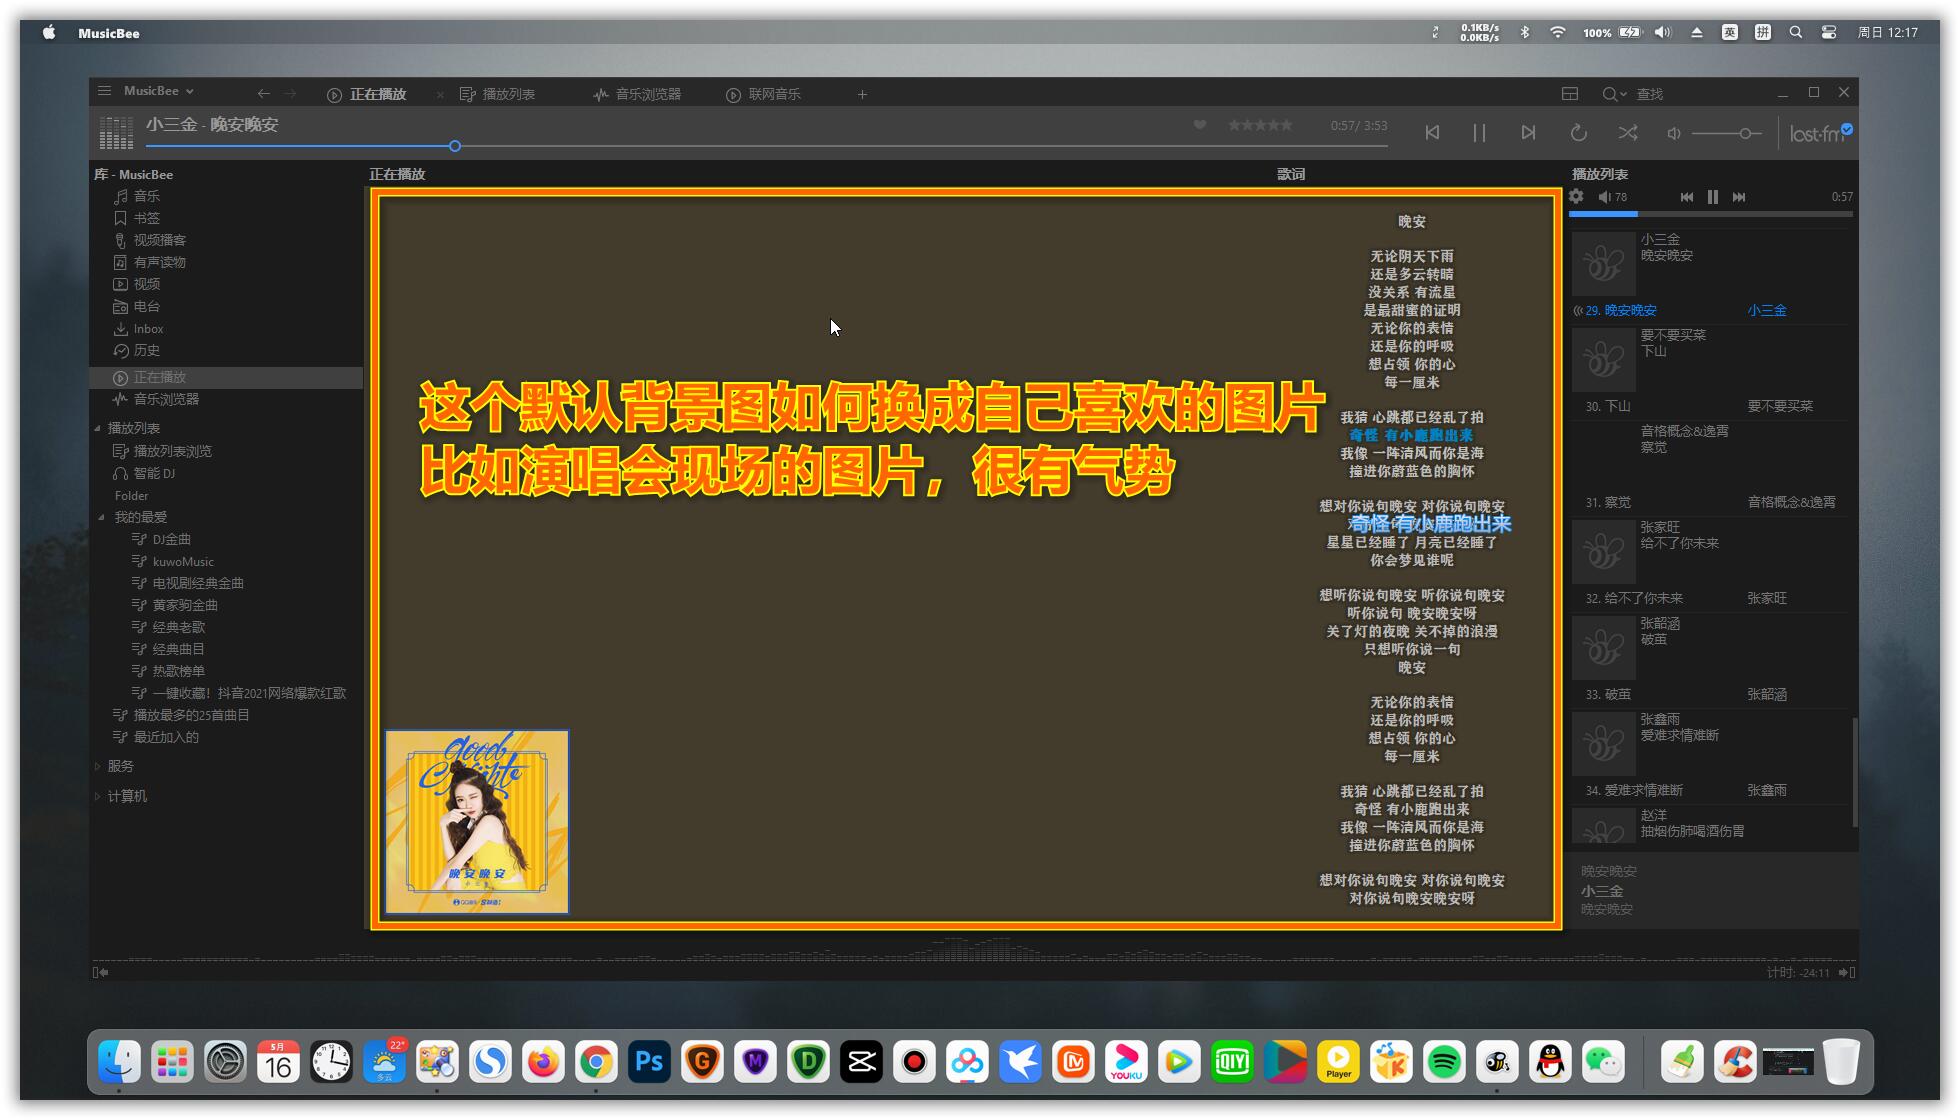
Task: Toggle shuffle mode
Action: click(1627, 133)
